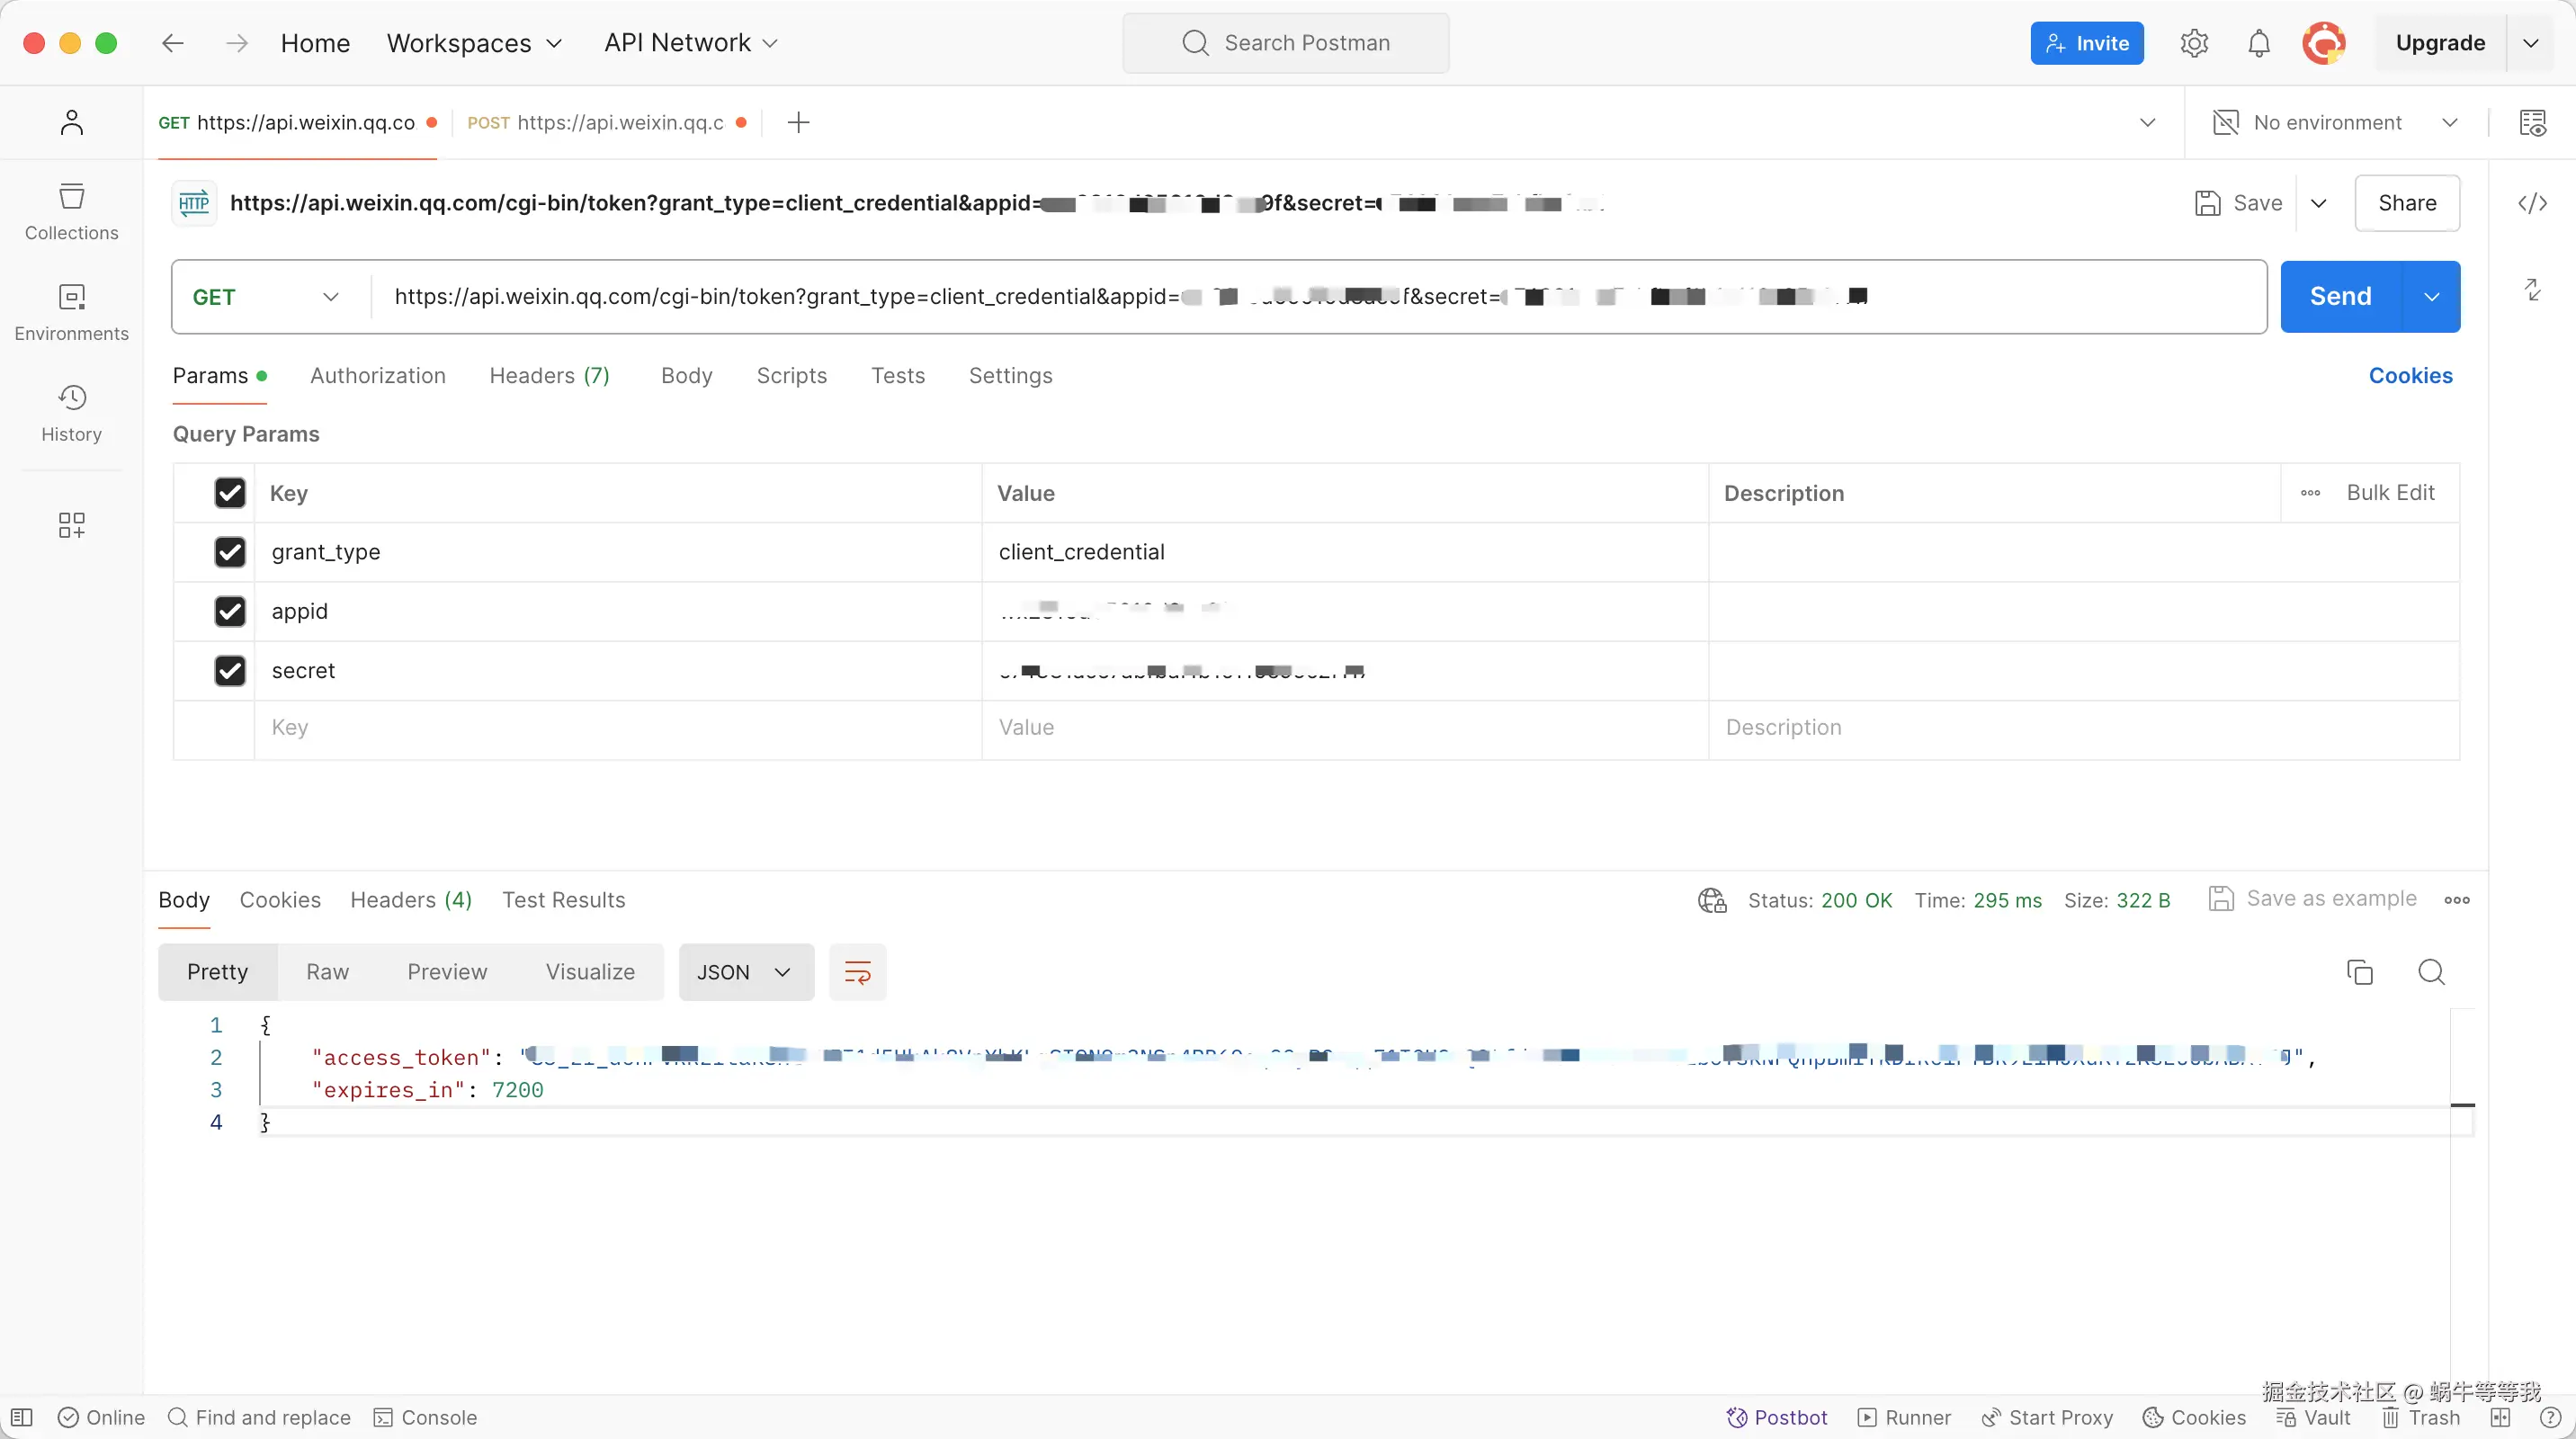Search the response with magnifier icon

pyautogui.click(x=2431, y=972)
